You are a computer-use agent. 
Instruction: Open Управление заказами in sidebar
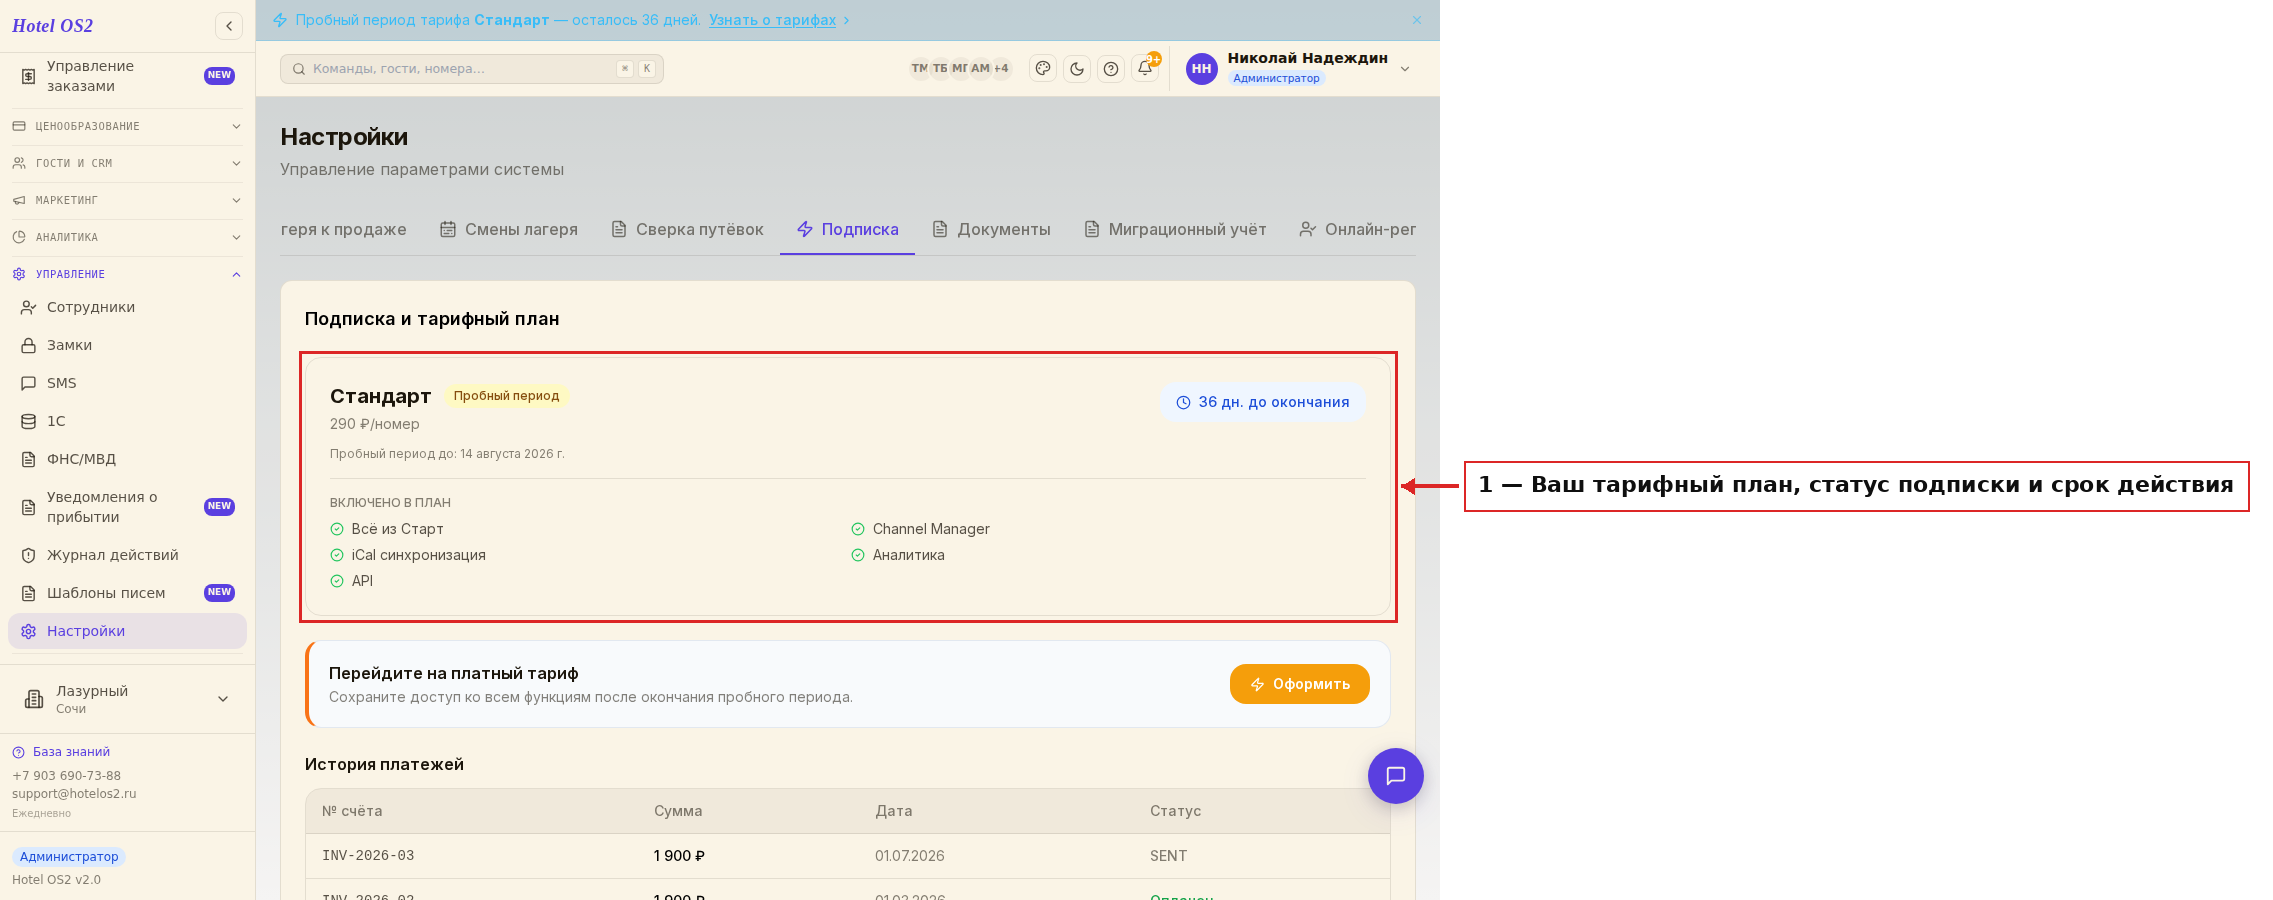point(128,76)
